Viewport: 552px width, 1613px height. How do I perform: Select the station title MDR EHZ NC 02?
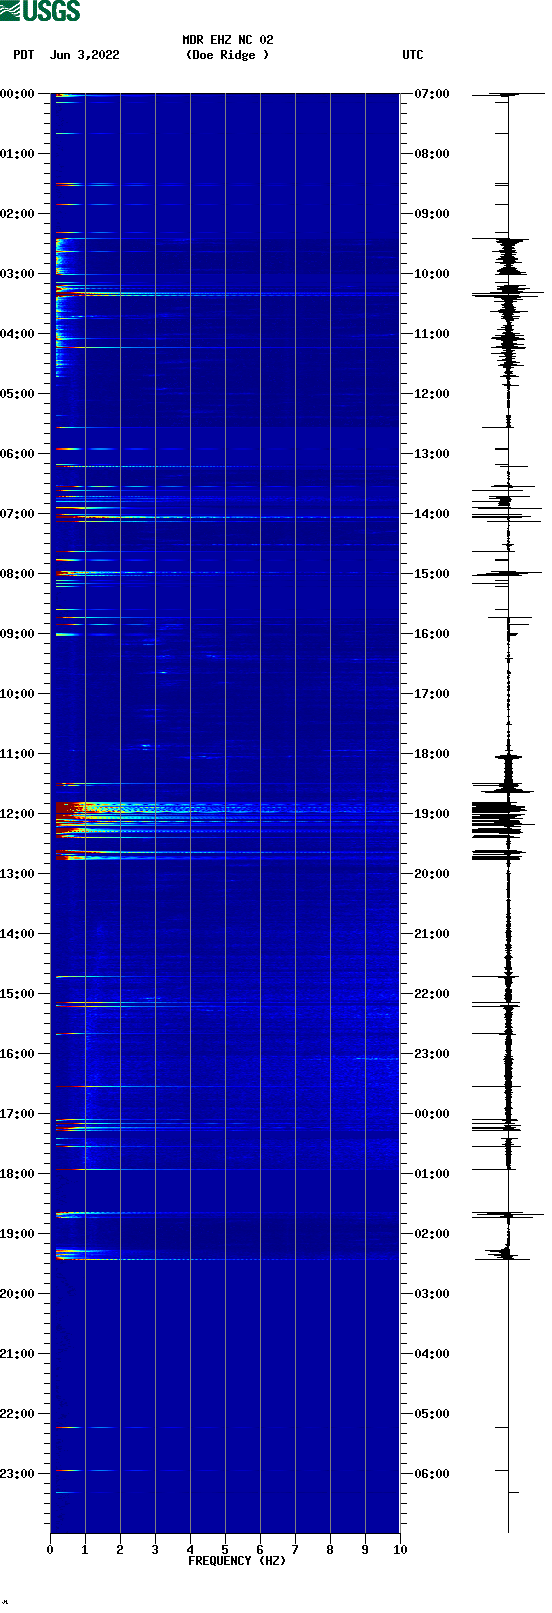coord(227,40)
